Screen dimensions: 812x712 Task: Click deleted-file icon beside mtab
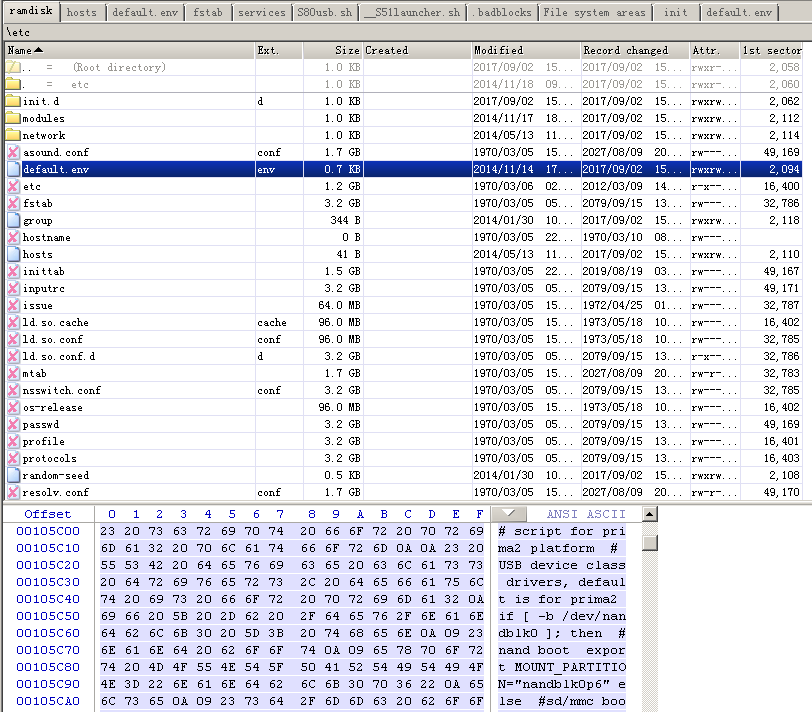pyautogui.click(x=13, y=373)
